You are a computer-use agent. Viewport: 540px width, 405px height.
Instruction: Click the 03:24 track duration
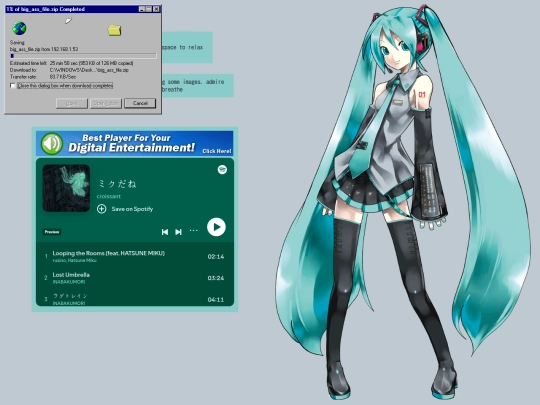pos(216,278)
